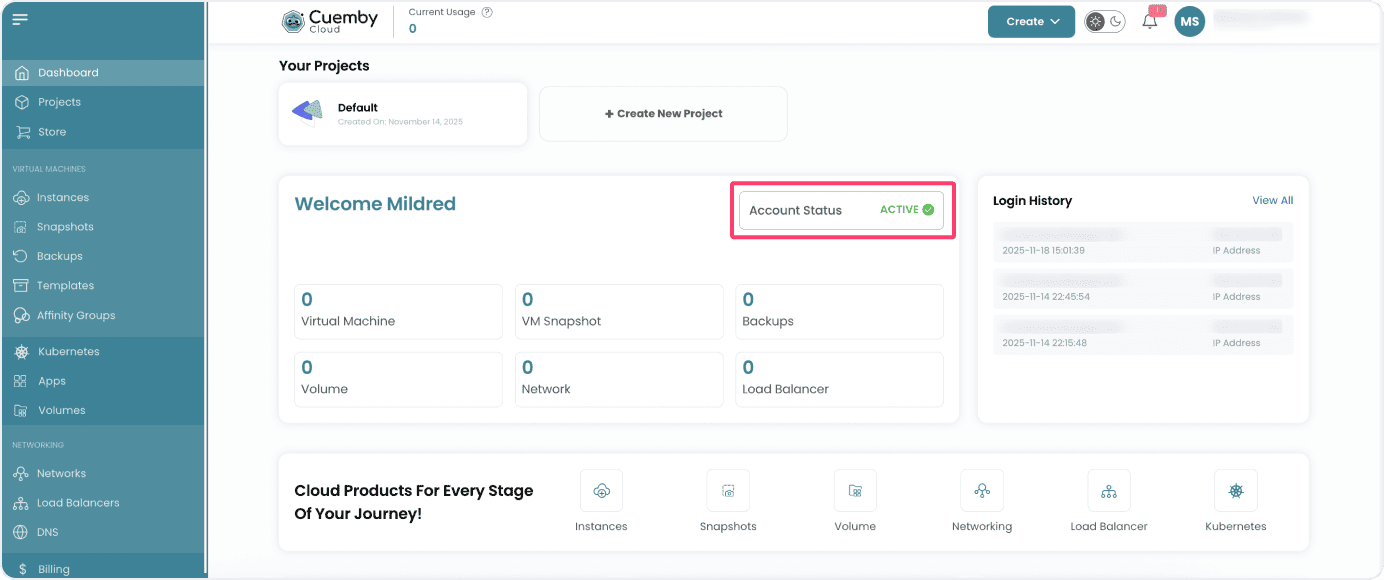Go to Projects in the sidebar
Screen dimensions: 1384x580
pos(59,102)
